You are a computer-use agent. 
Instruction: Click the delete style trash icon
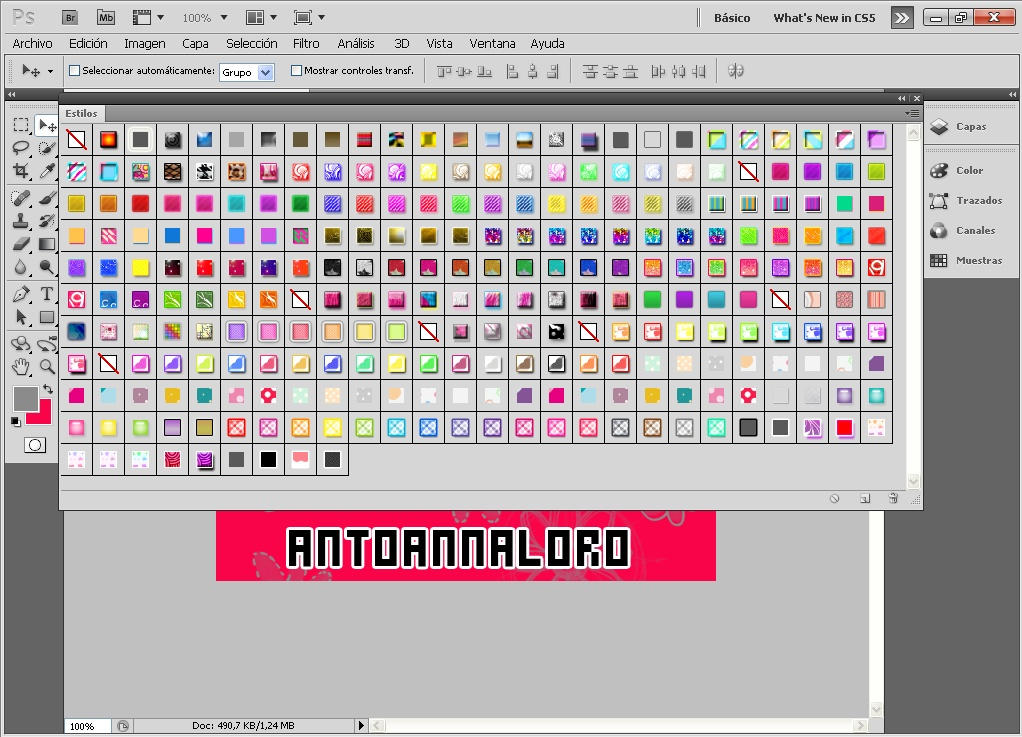pyautogui.click(x=892, y=497)
